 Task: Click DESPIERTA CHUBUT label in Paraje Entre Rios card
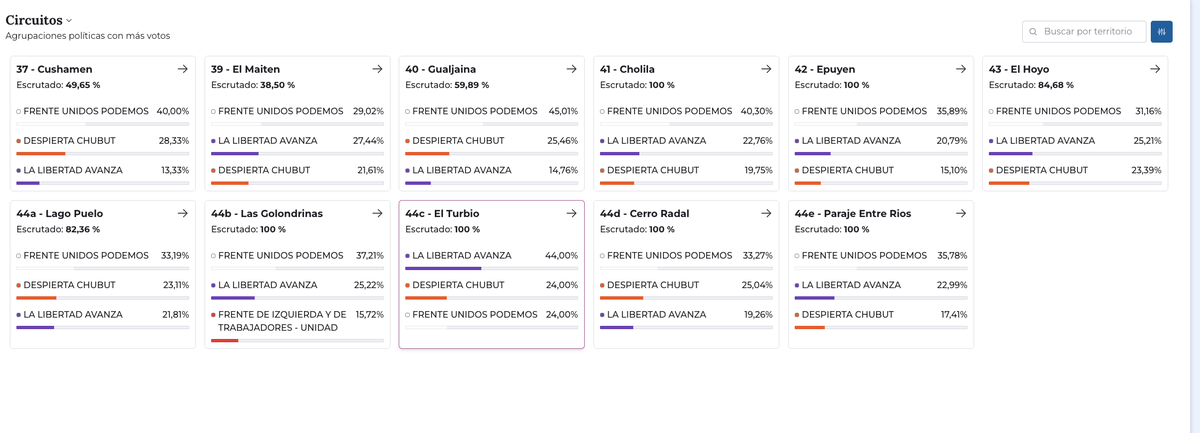(x=847, y=315)
